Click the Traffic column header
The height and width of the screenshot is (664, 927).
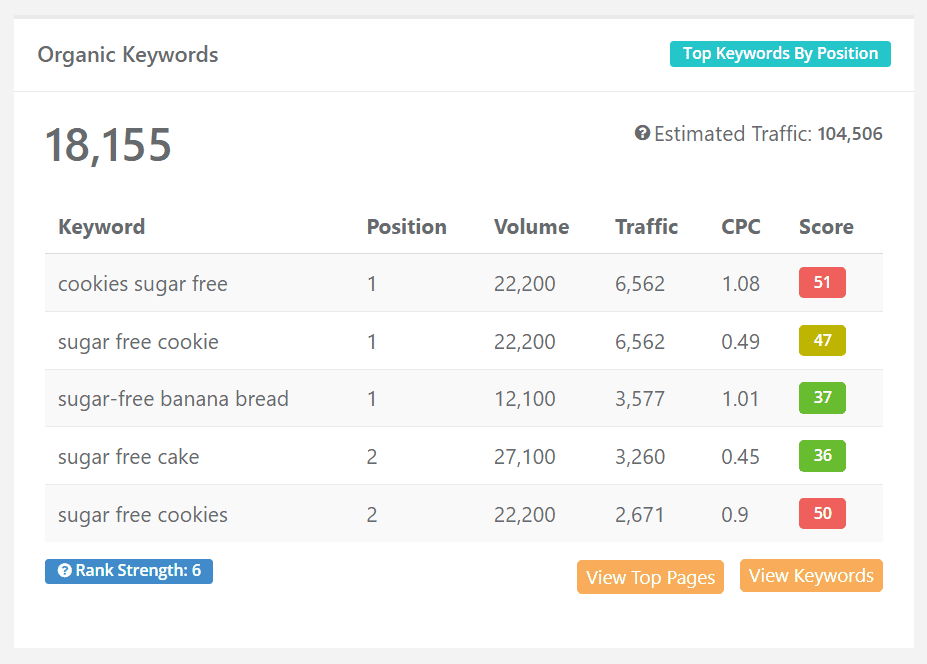646,227
